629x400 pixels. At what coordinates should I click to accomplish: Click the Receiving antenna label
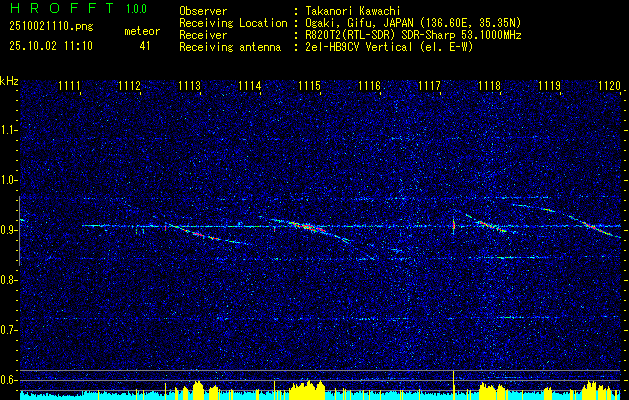[230, 47]
